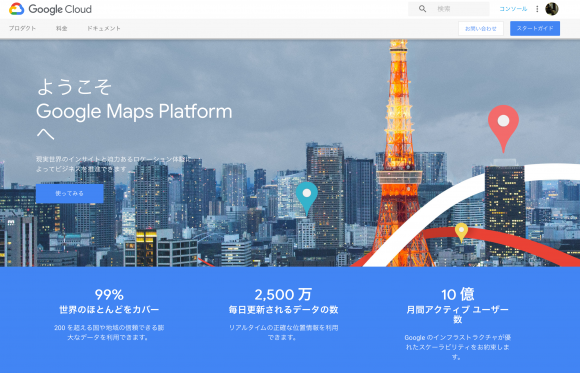Click 毎日更新されるデータの数 heading

tap(283, 310)
